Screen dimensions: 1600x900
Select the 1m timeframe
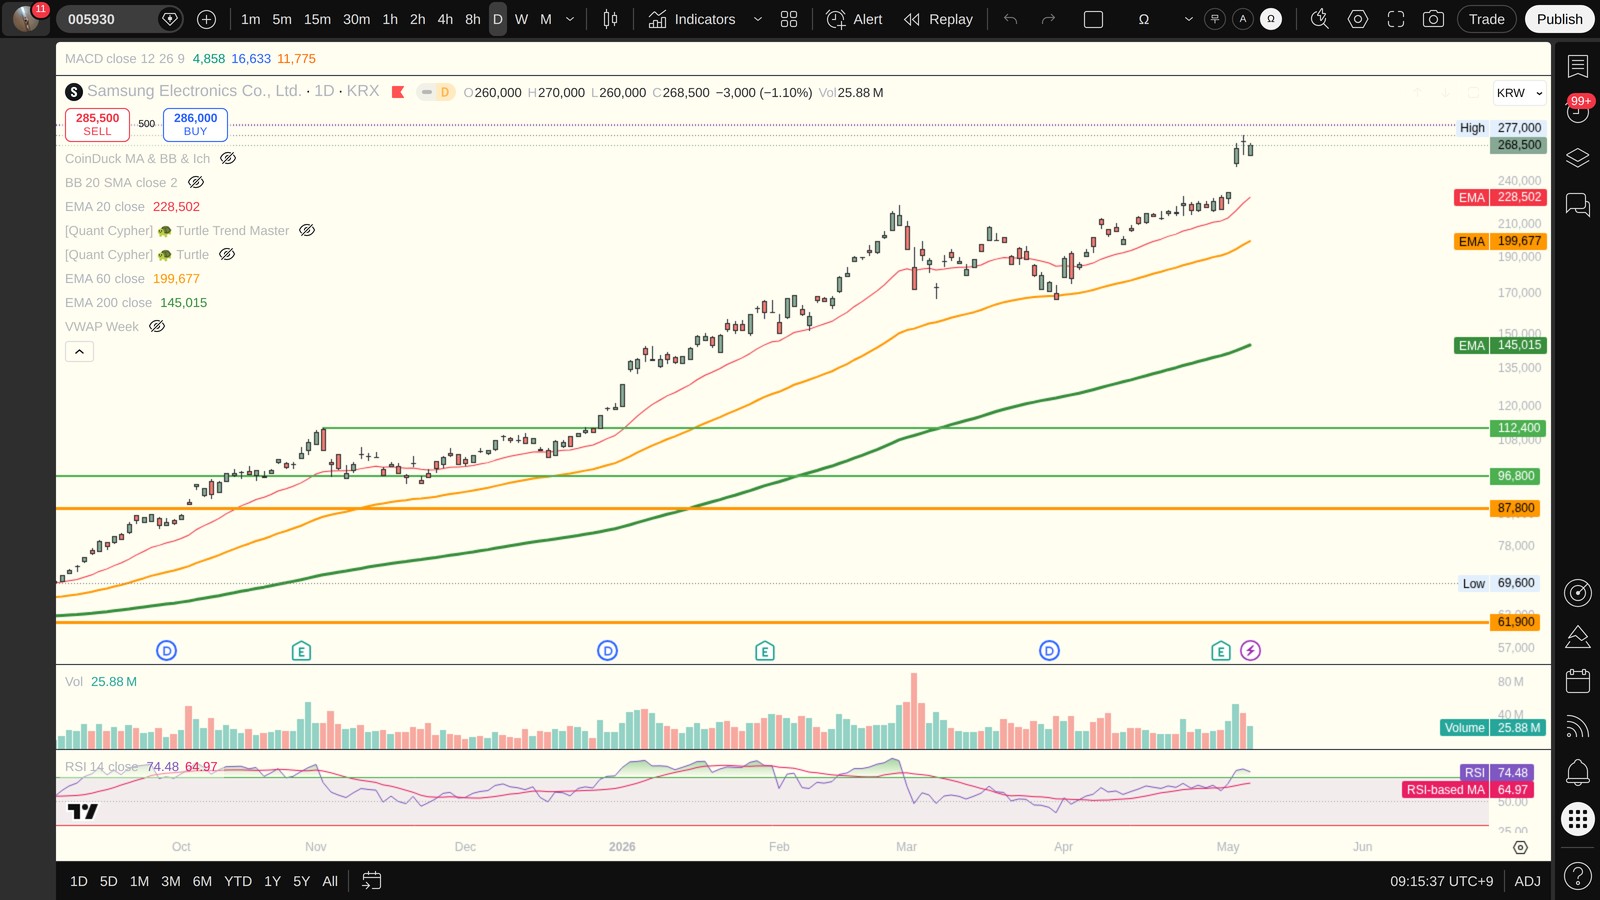pyautogui.click(x=250, y=19)
